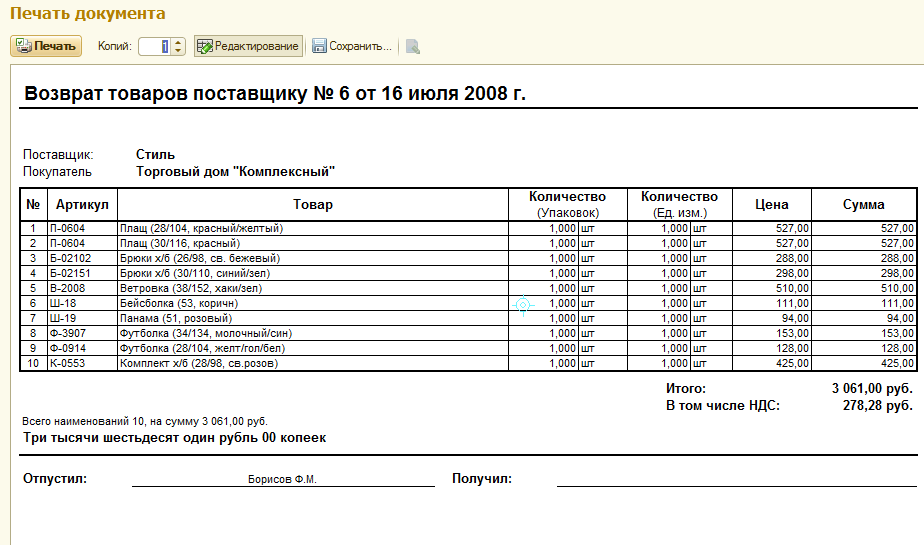Click the Получил: label
This screenshot has width=924, height=545.
click(x=481, y=478)
